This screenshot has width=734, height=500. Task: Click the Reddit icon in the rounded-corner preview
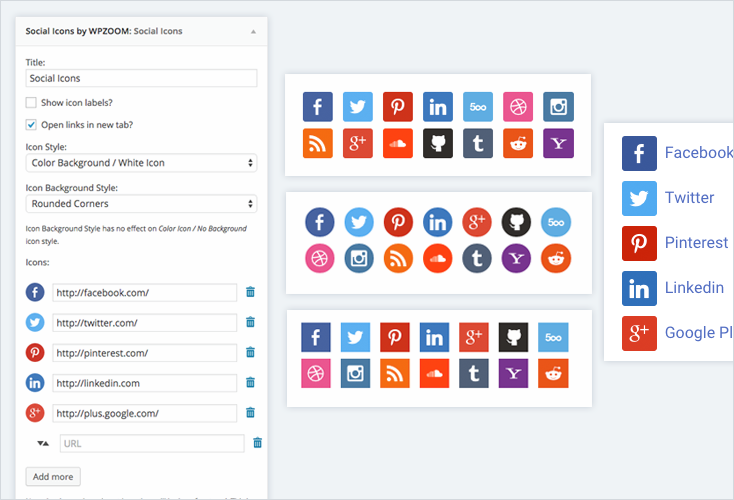pos(518,143)
